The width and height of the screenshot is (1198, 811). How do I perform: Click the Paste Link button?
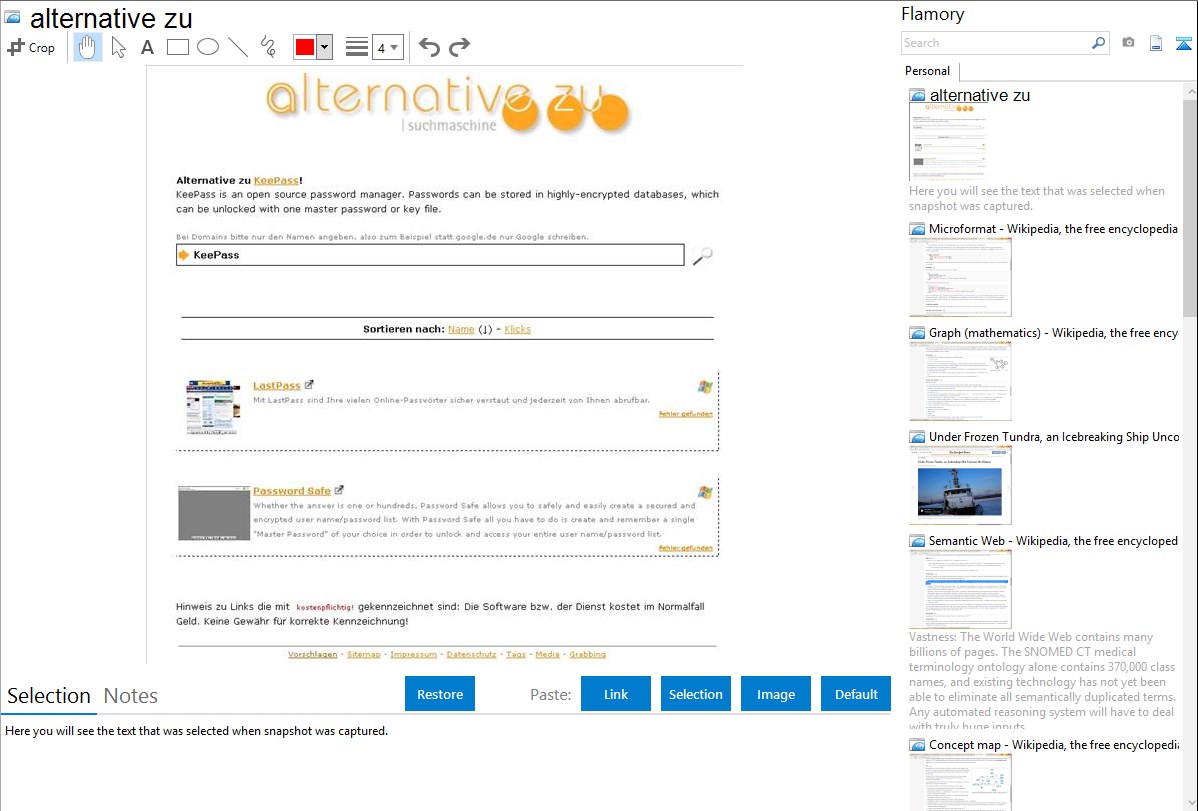616,694
